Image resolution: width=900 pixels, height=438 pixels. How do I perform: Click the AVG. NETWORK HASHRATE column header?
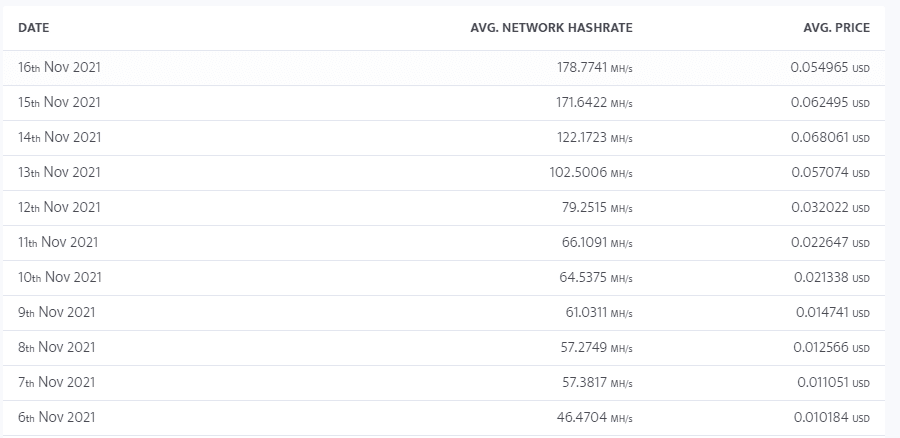pos(551,28)
